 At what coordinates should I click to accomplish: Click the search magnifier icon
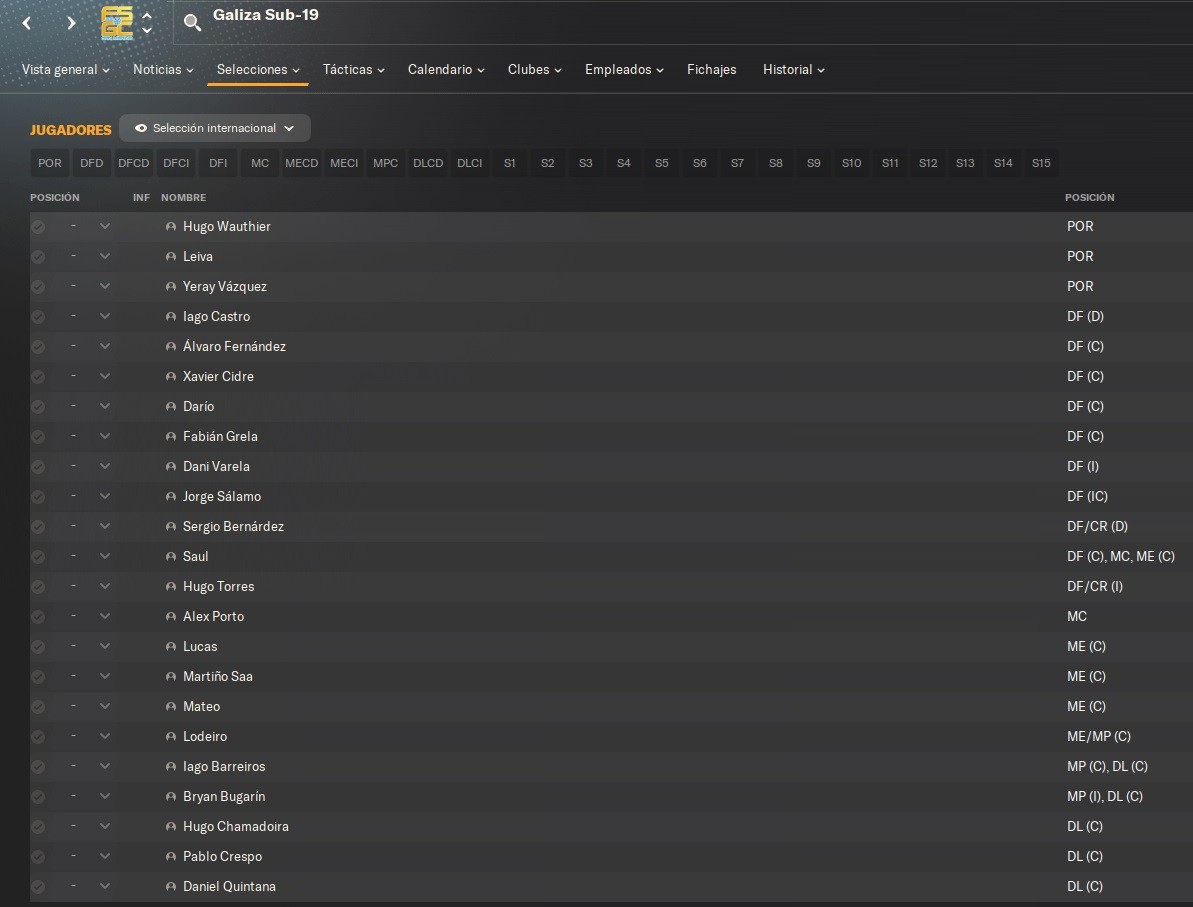click(192, 23)
